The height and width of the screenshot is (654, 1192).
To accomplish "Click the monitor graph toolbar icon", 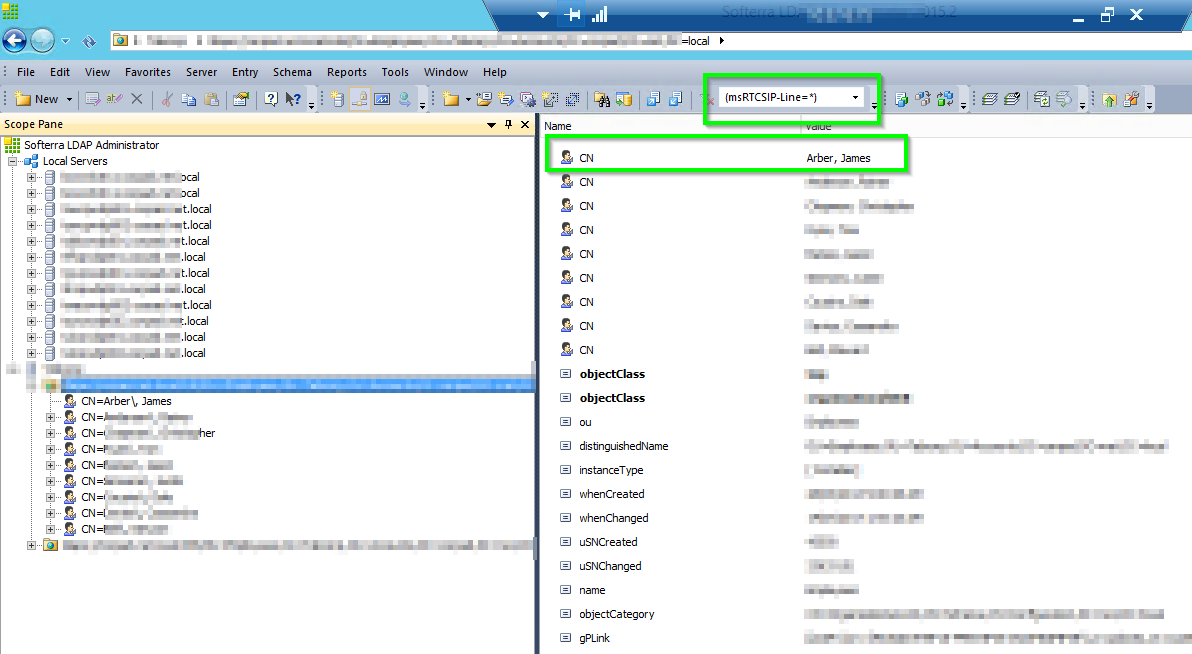I will (382, 99).
